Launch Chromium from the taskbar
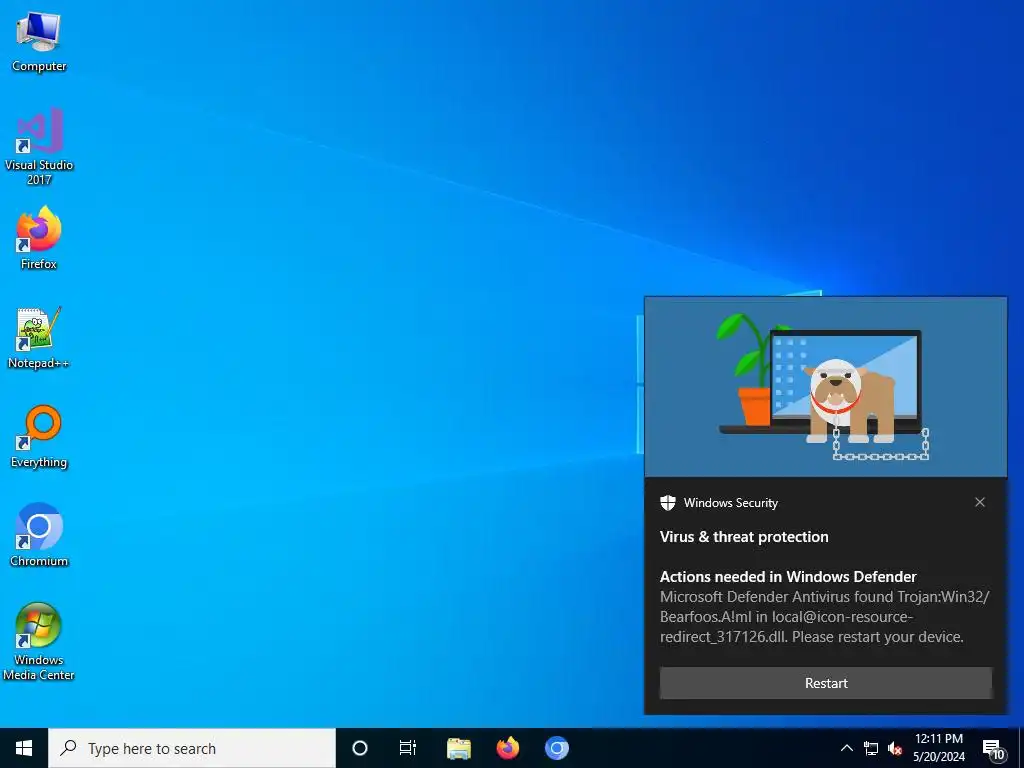The image size is (1024, 768). click(556, 748)
